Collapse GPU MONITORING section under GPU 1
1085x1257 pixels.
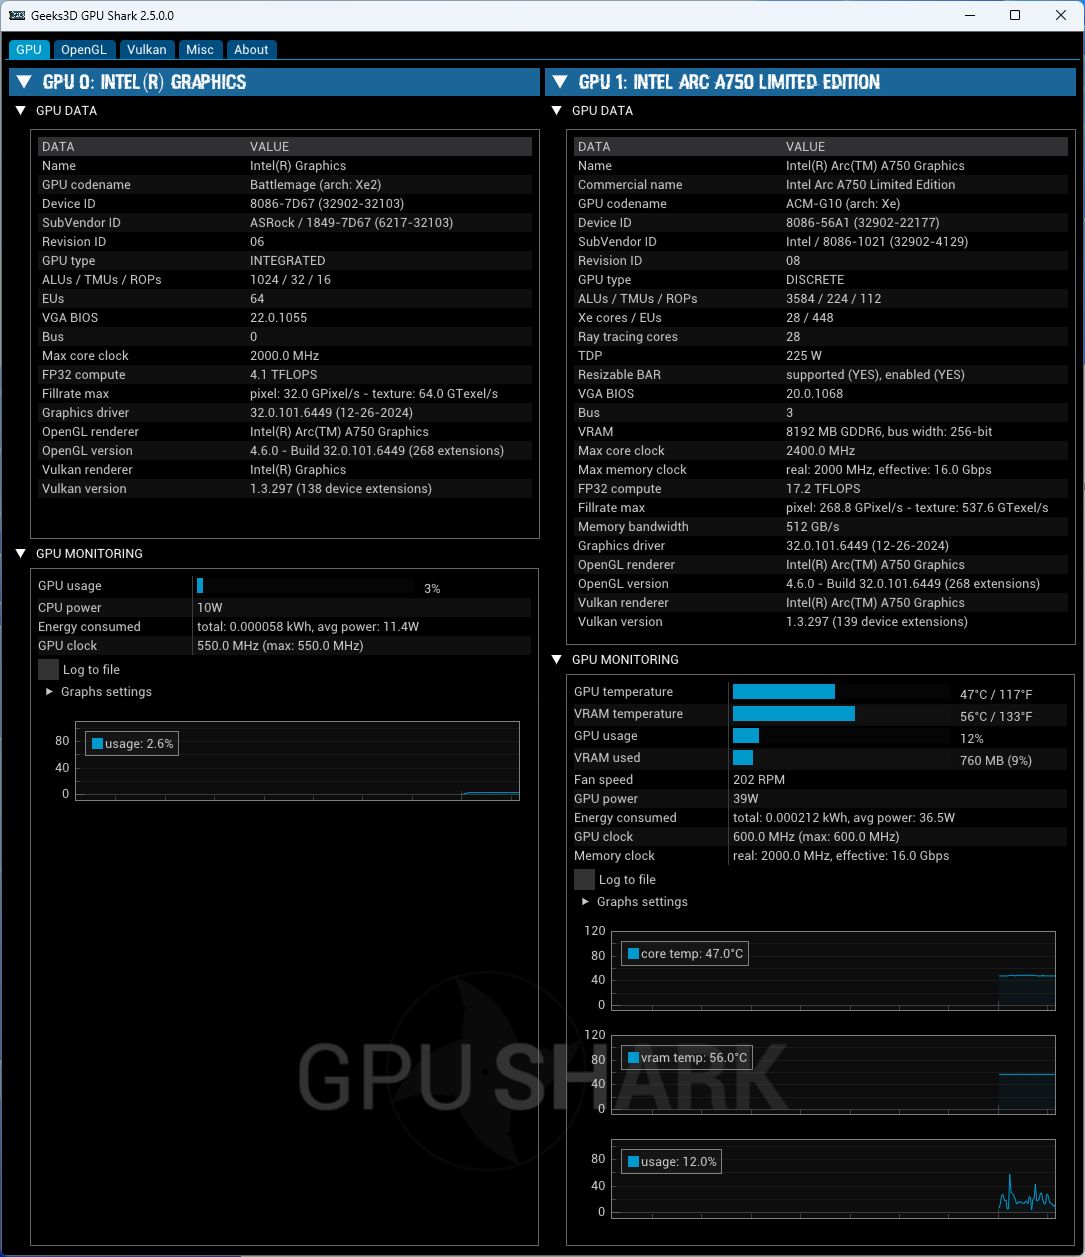tap(557, 660)
